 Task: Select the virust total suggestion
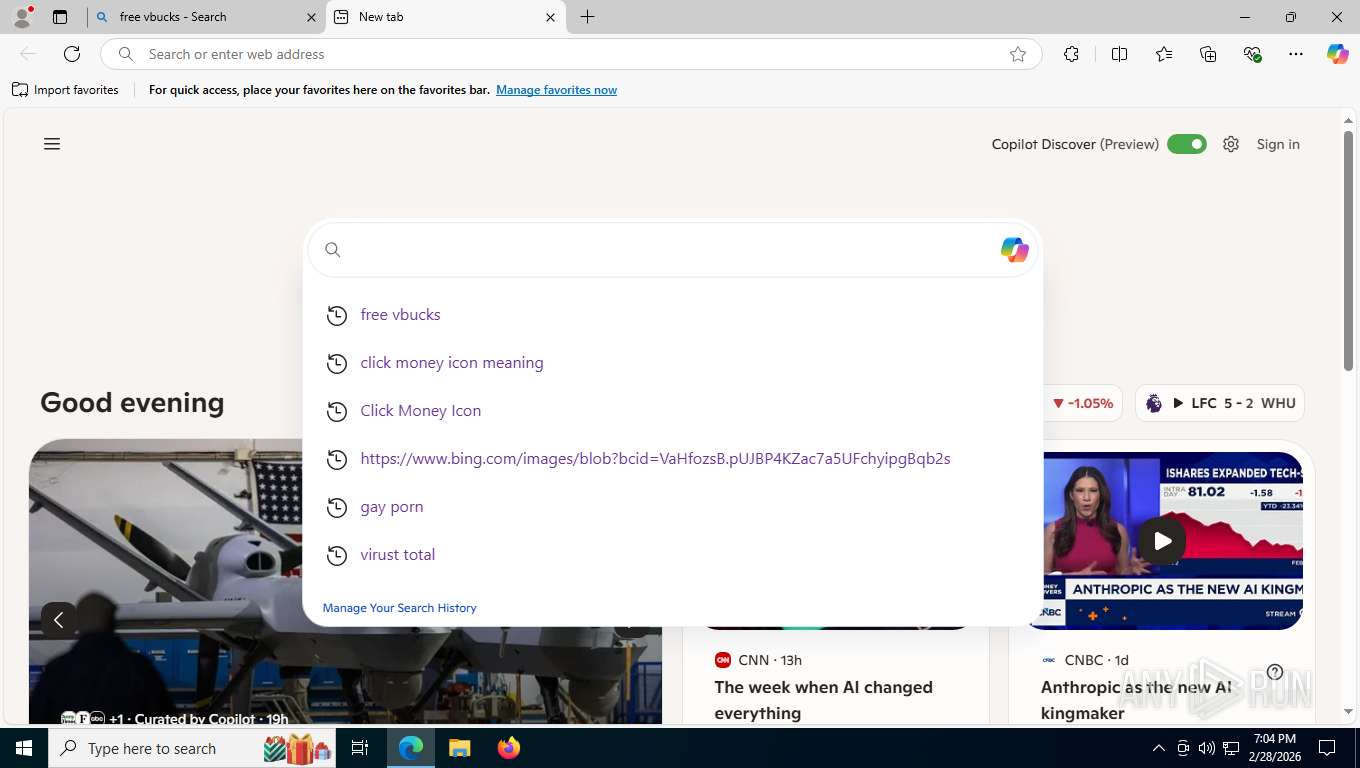tap(672, 554)
